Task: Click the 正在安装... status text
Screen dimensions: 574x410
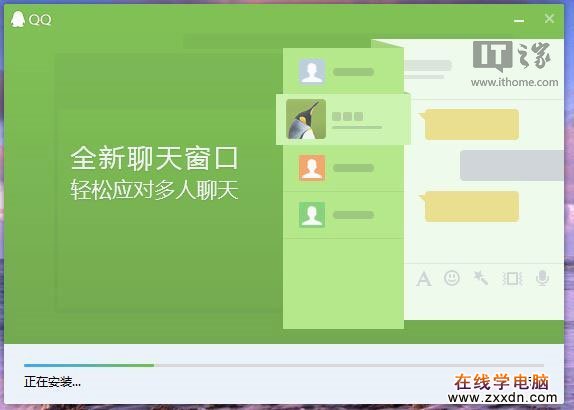Action: (x=52, y=382)
